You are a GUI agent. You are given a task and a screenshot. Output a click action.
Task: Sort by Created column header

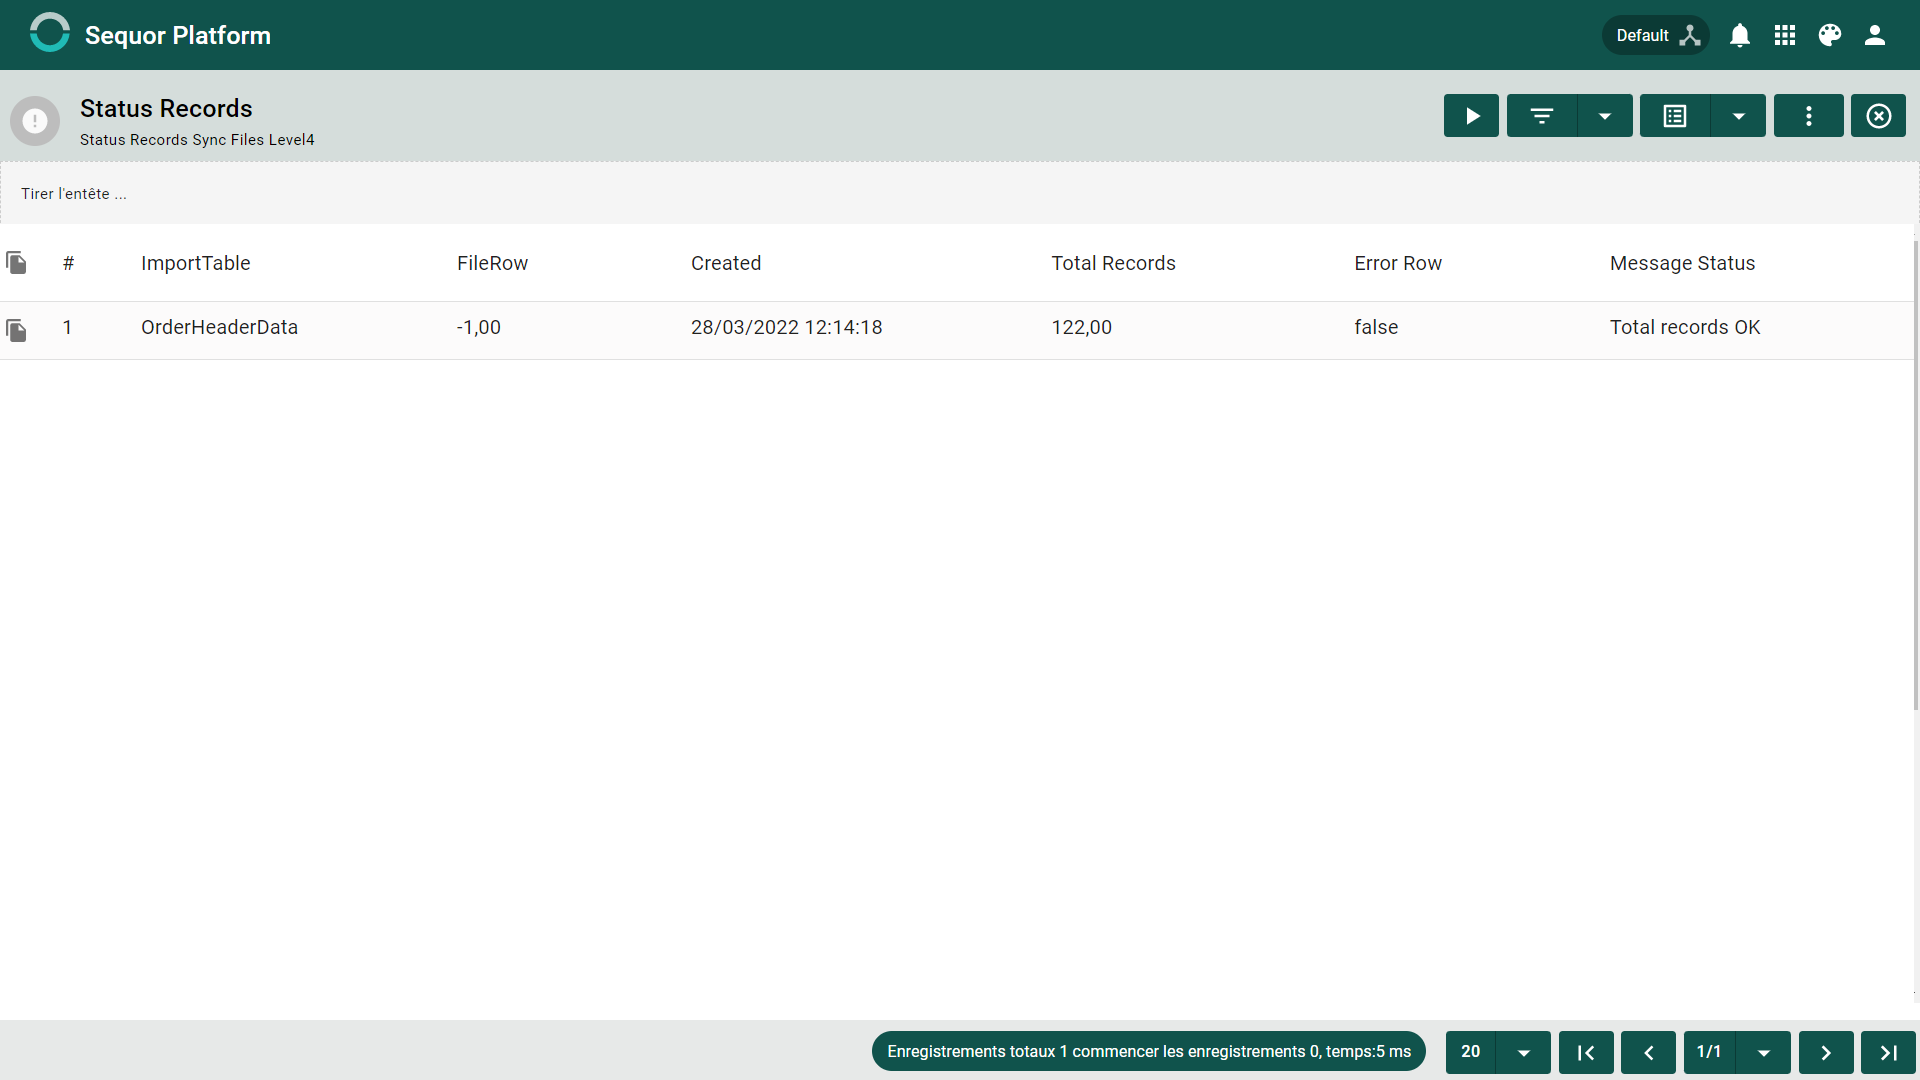[726, 263]
